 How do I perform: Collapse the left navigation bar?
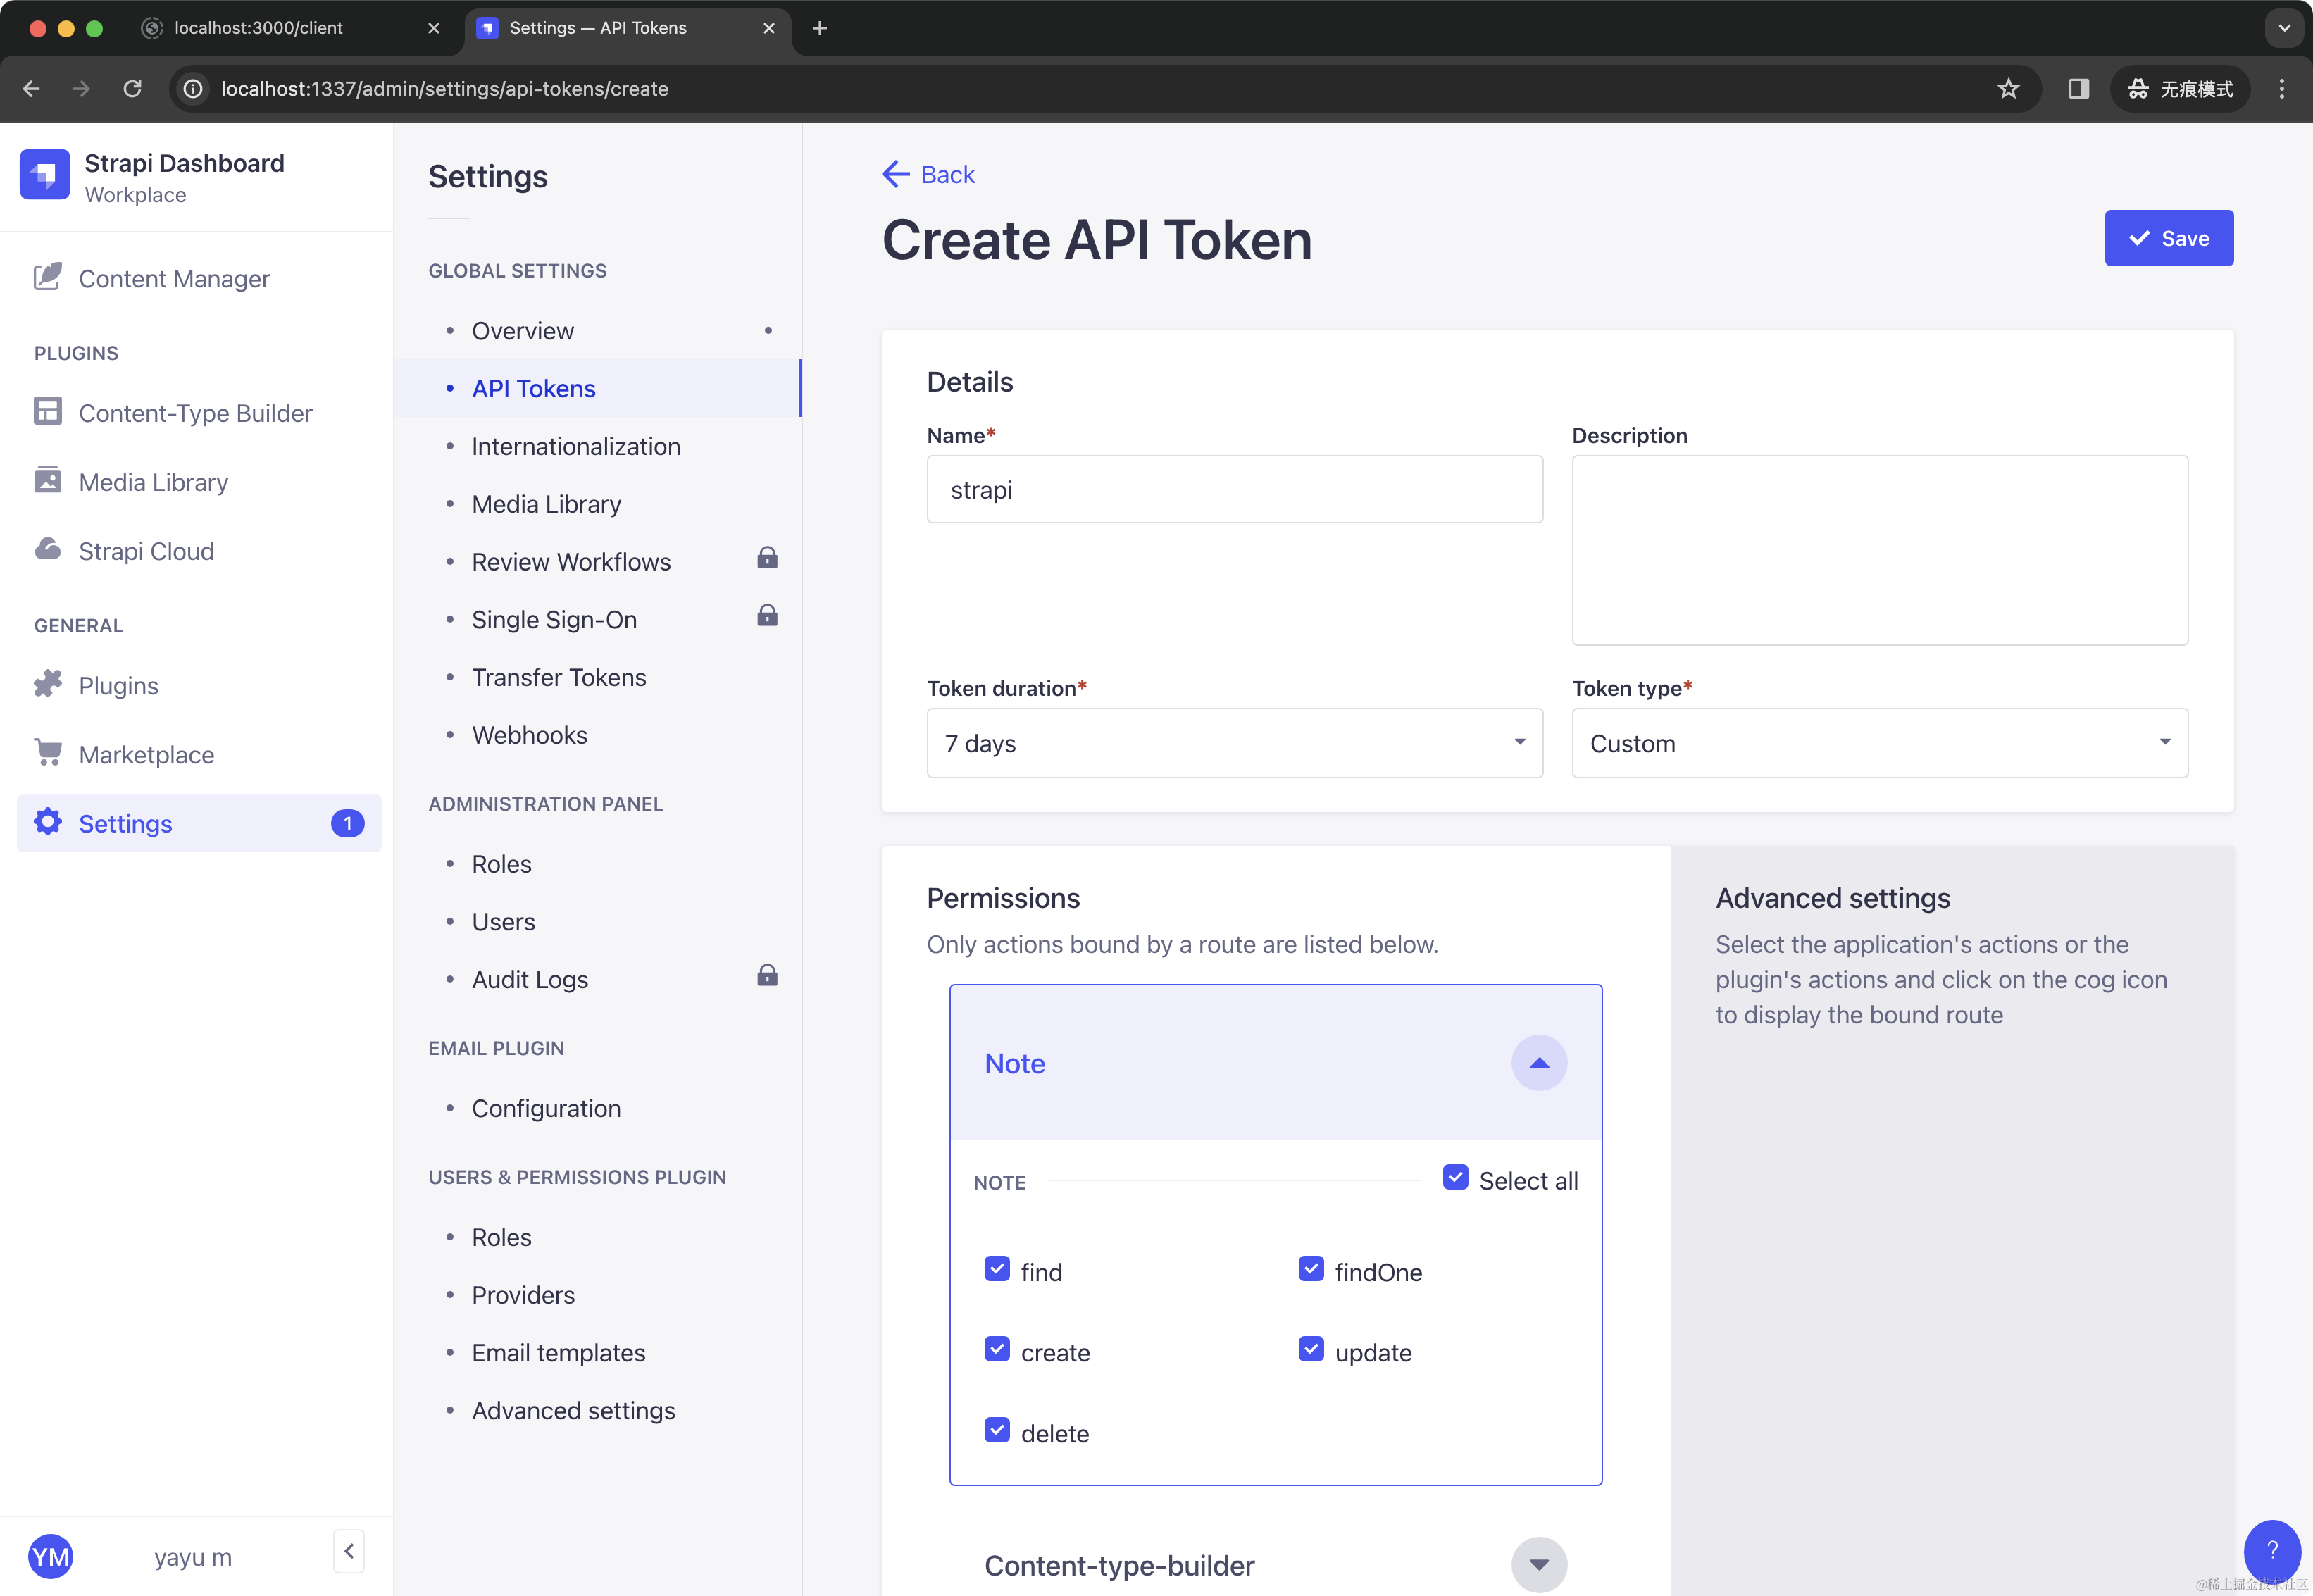(x=348, y=1551)
